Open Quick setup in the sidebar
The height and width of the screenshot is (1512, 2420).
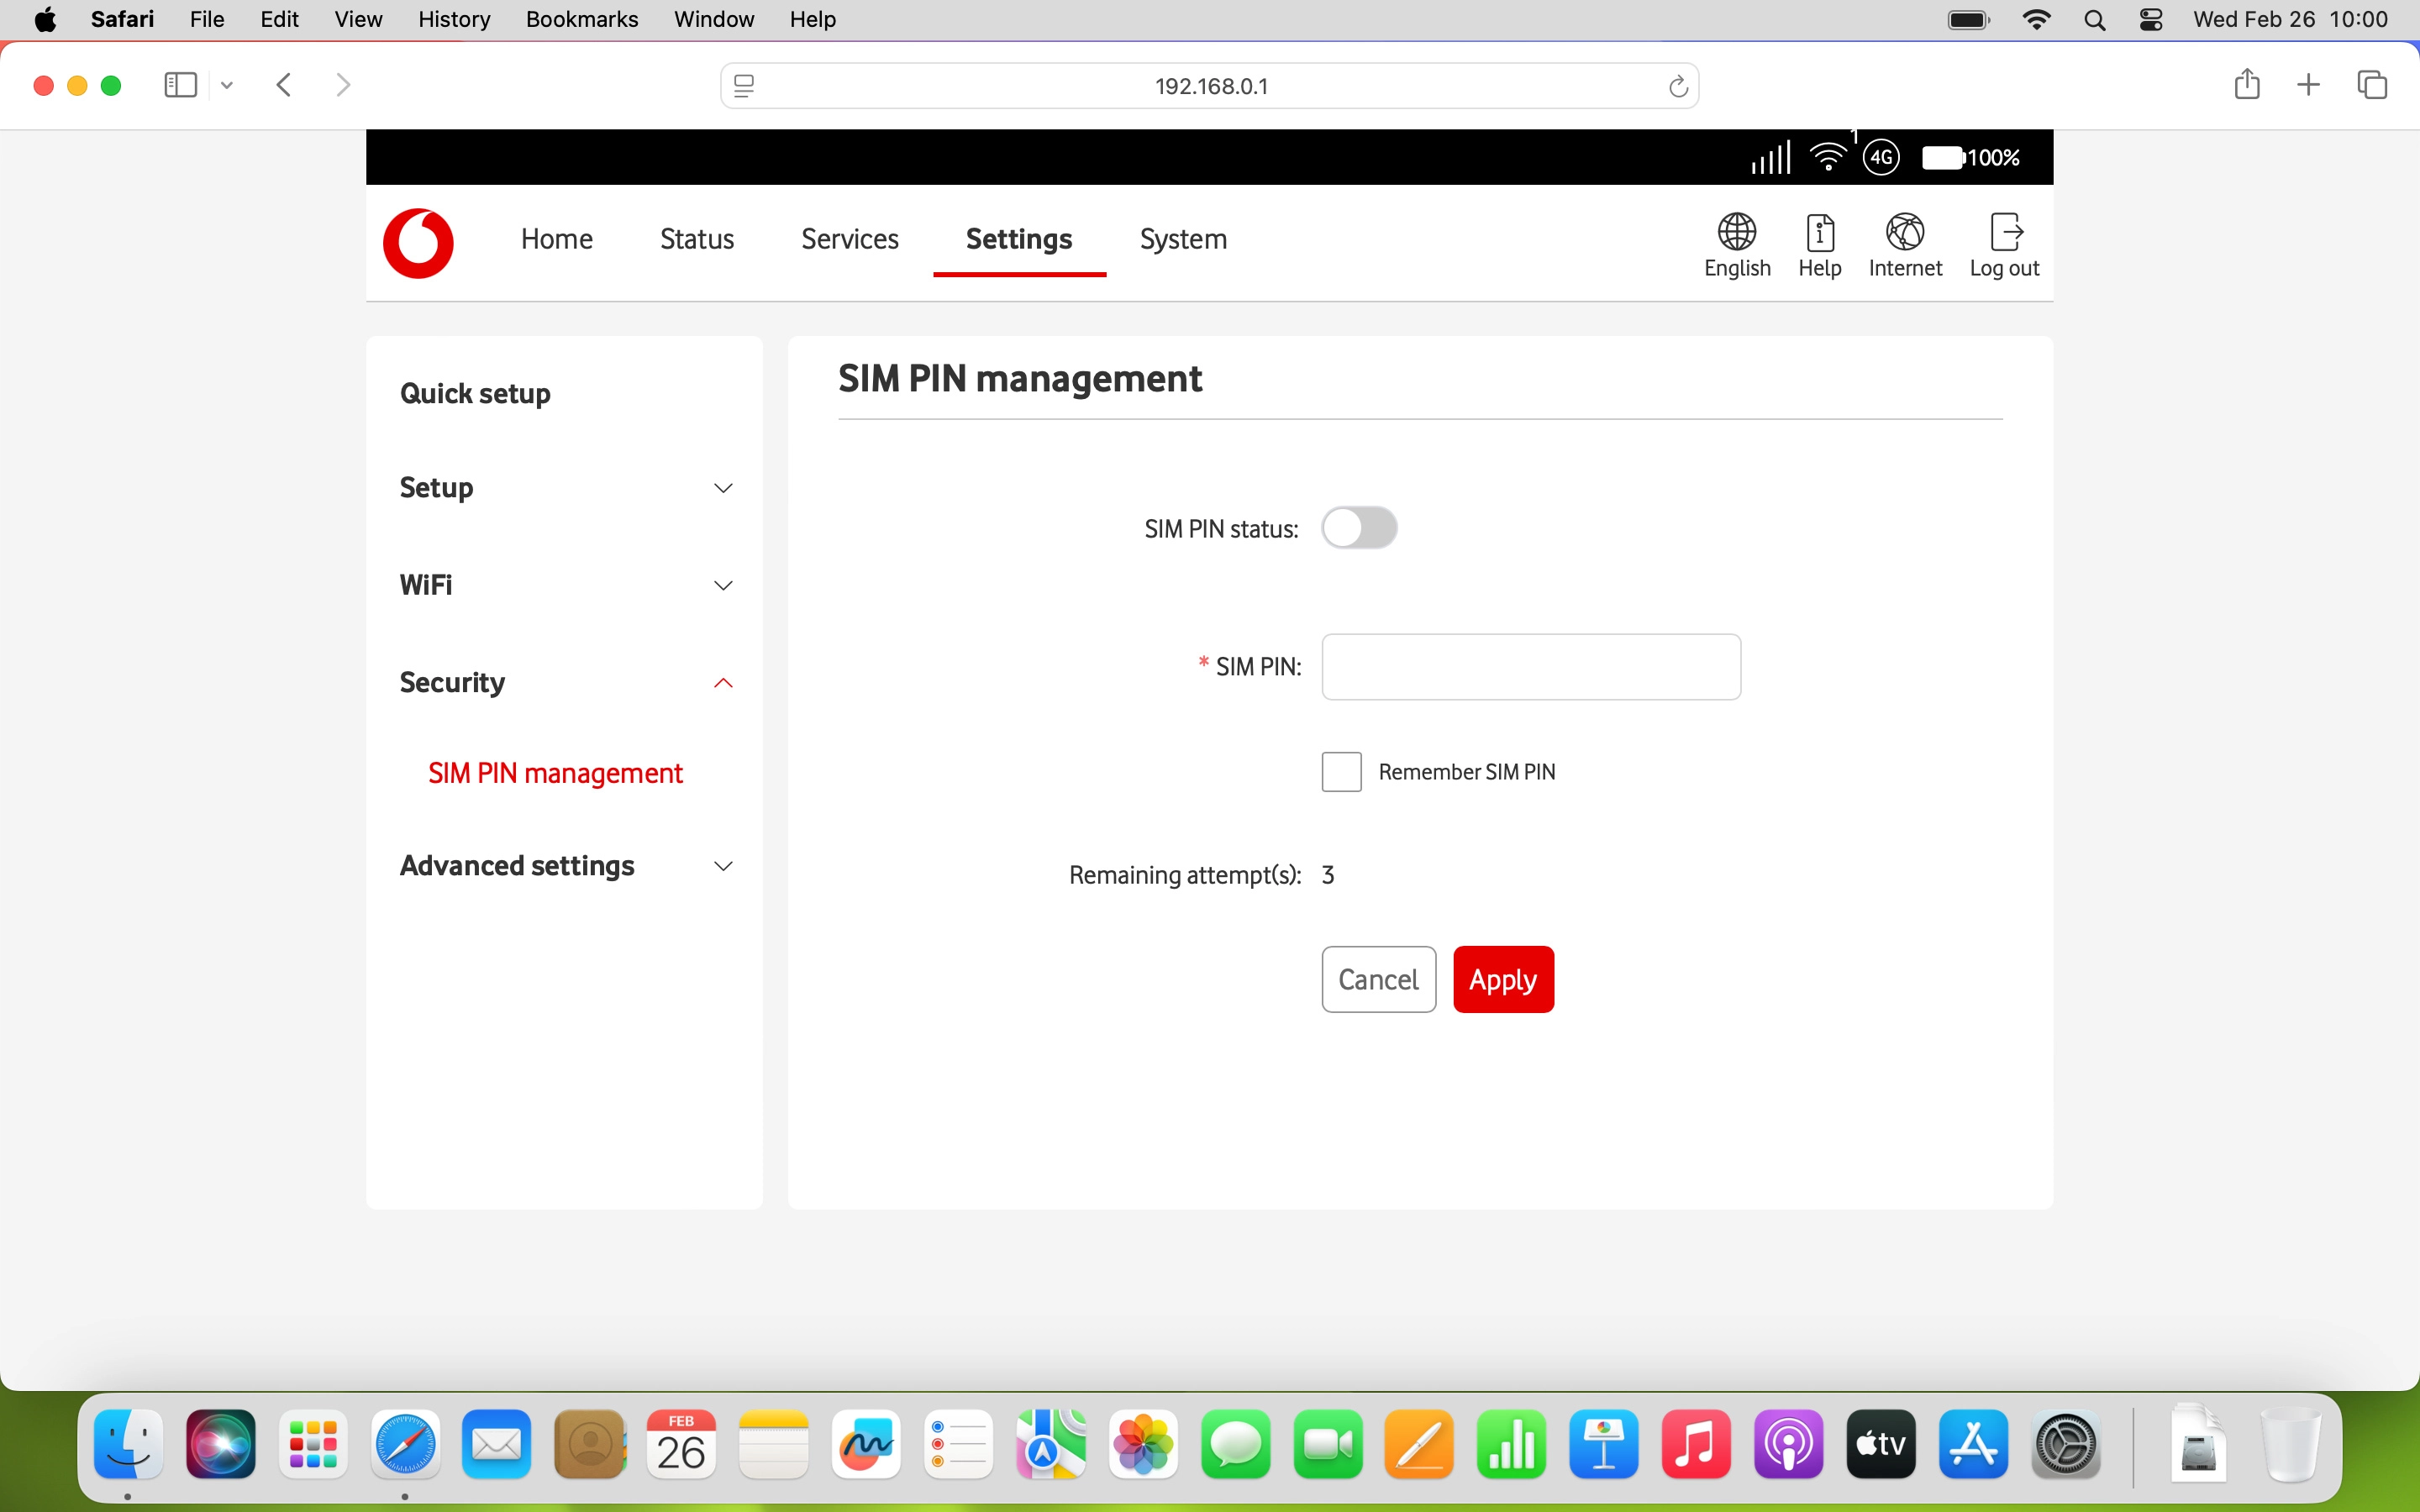(x=475, y=394)
